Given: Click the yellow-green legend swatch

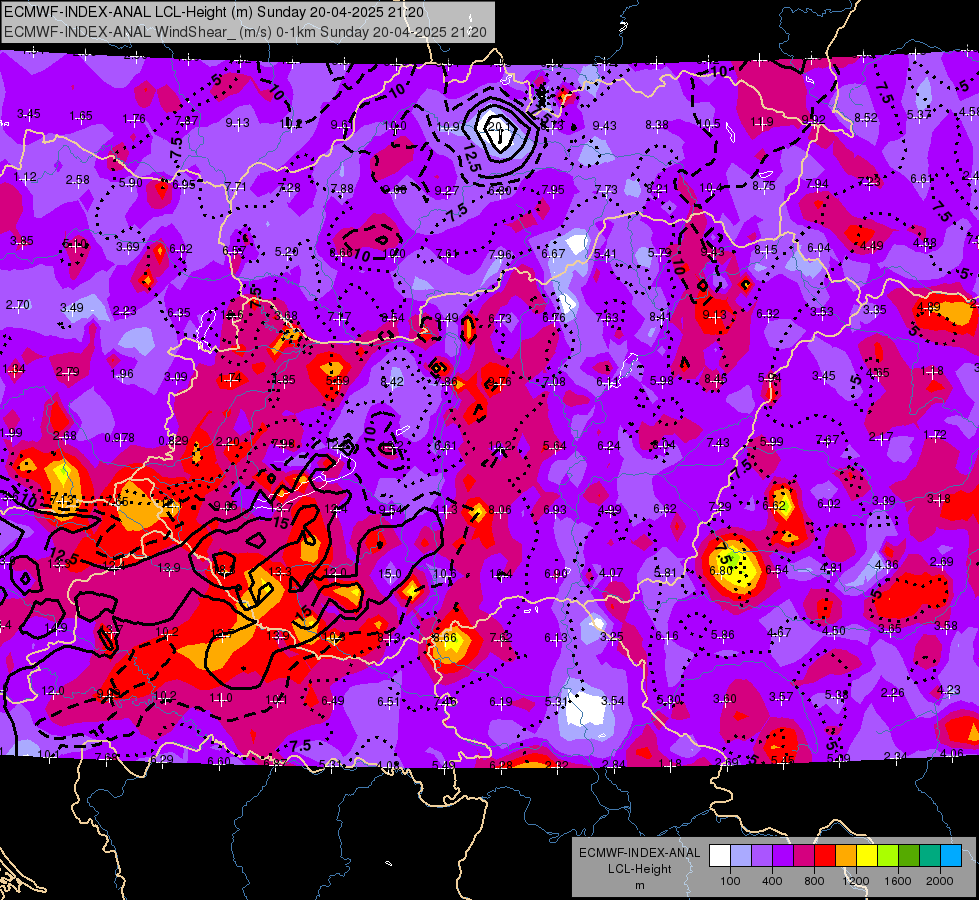Looking at the screenshot, I should 888,856.
